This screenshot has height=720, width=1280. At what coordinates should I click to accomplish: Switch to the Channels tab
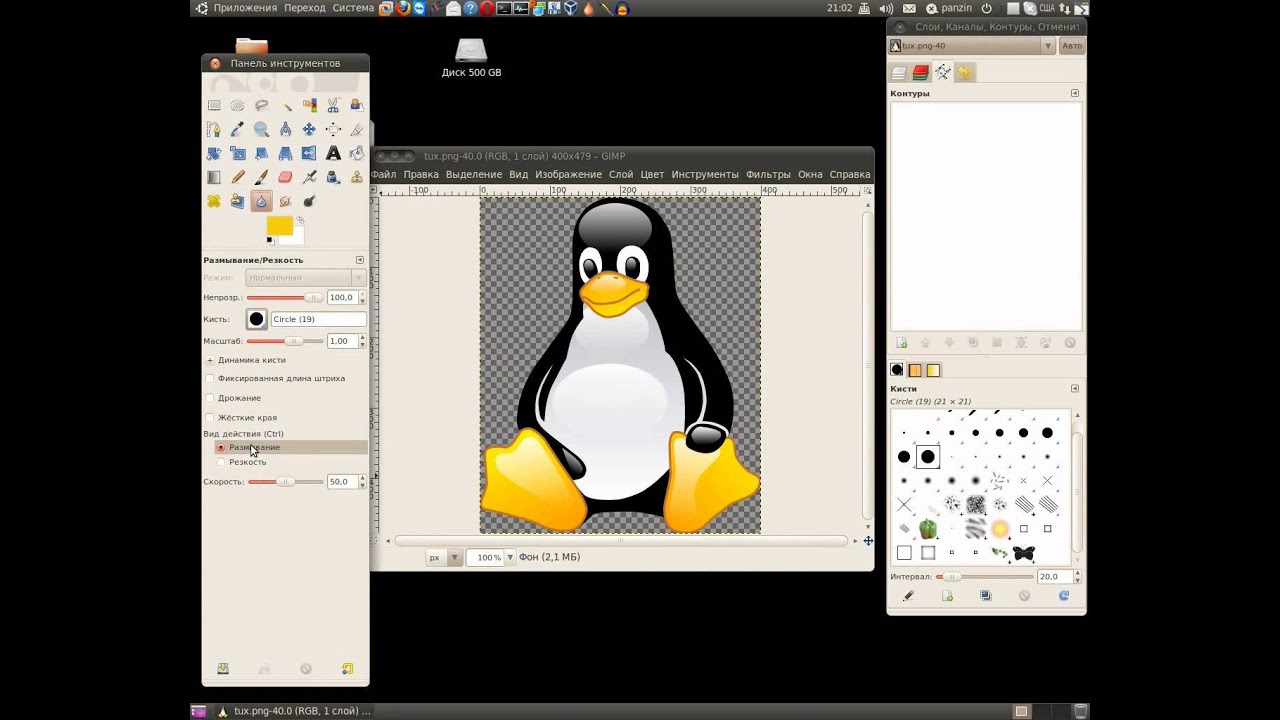tap(921, 72)
